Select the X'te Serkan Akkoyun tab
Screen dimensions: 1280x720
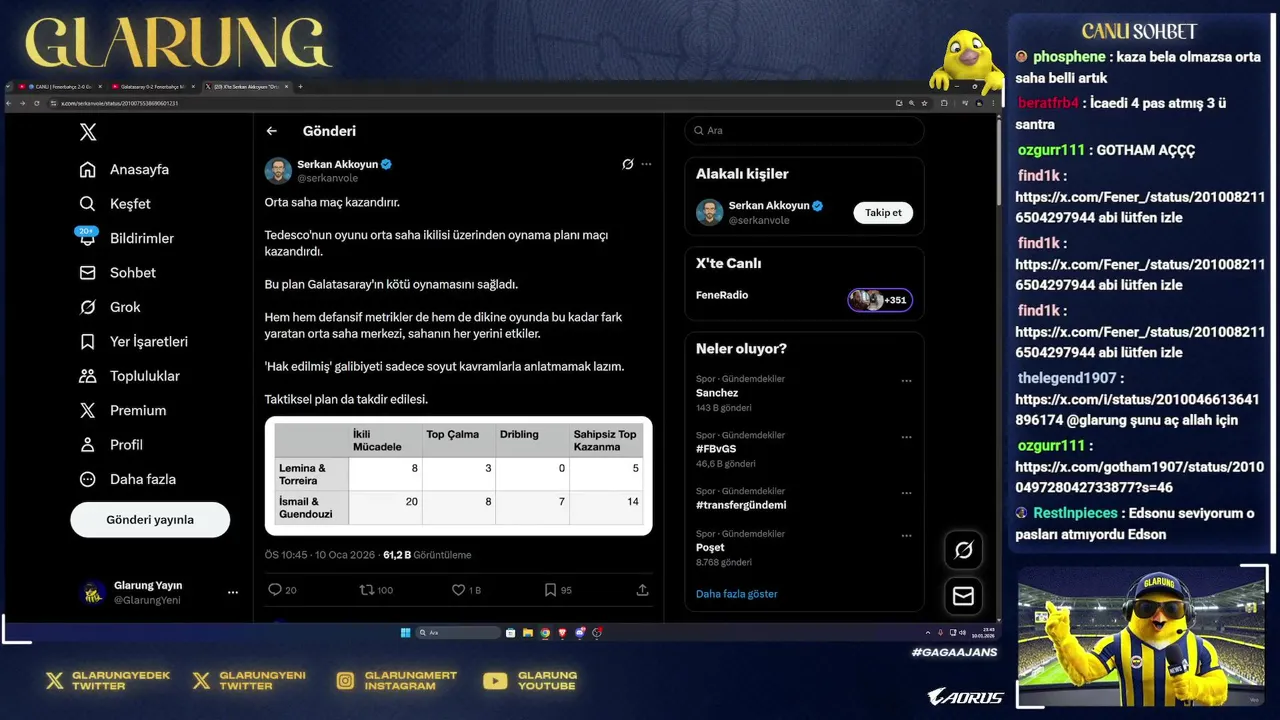(x=247, y=87)
